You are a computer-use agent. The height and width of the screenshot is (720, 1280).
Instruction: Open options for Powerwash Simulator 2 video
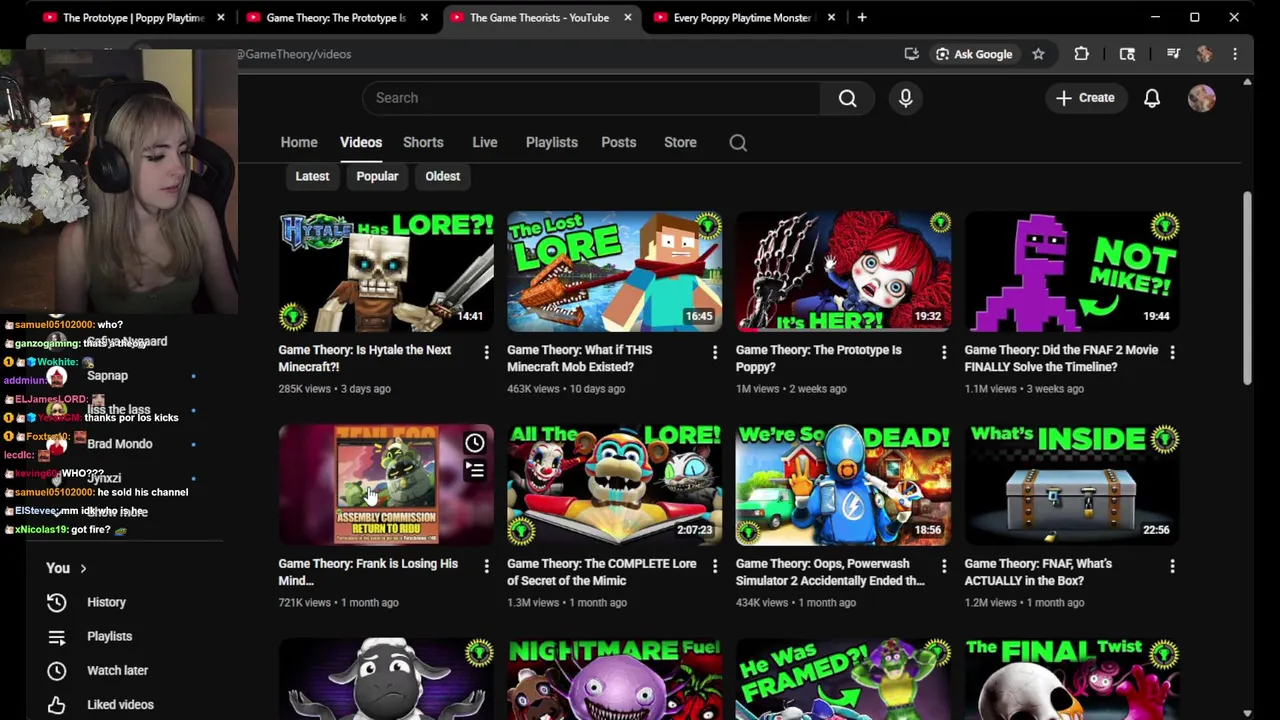point(943,566)
